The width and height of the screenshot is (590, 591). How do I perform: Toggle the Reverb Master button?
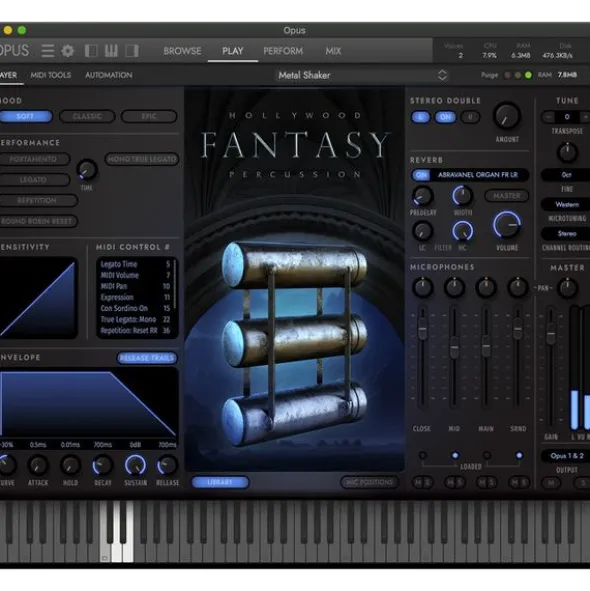click(x=507, y=196)
